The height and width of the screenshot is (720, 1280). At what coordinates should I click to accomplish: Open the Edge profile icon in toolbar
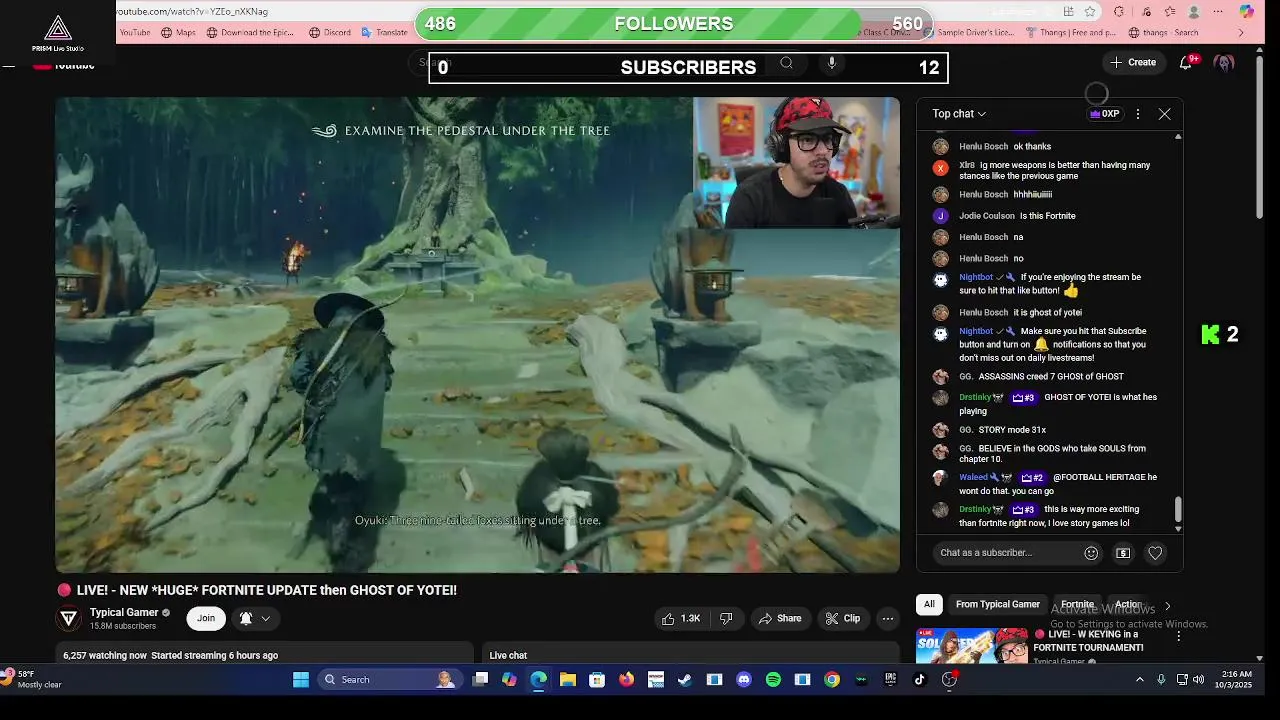tap(1194, 12)
